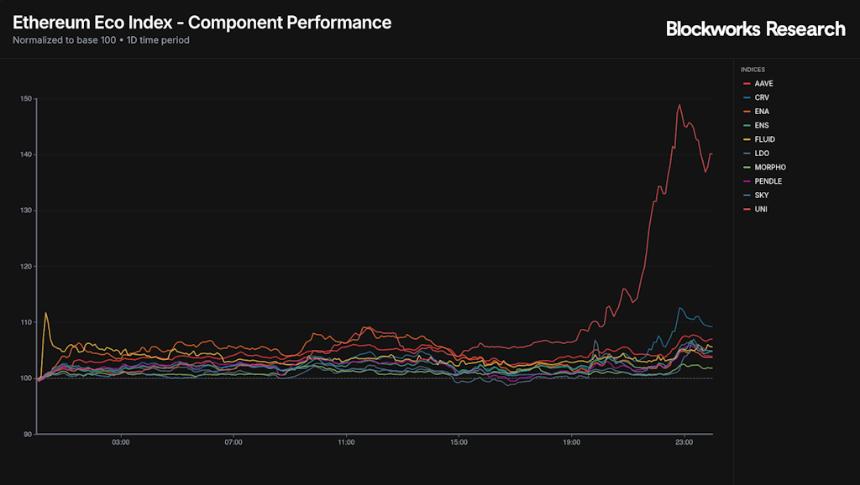Toggle ENA legend entry
The image size is (860, 485).
[761, 111]
